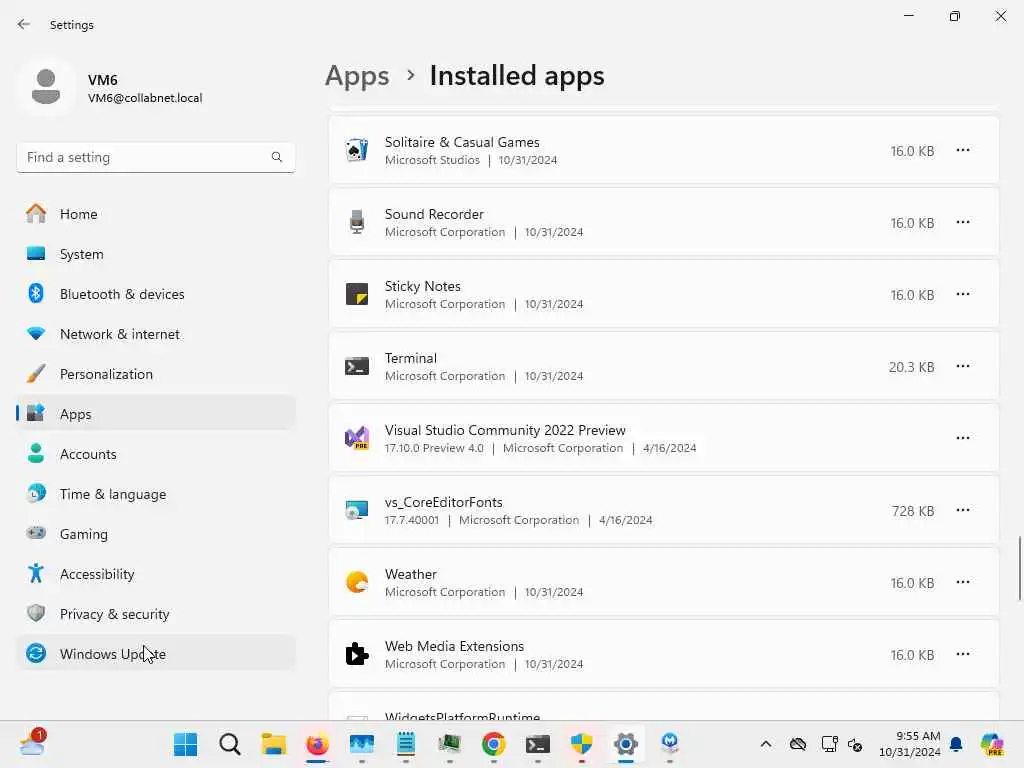The height and width of the screenshot is (768, 1024).
Task: Click the Sound Recorder microphone icon
Action: (357, 222)
